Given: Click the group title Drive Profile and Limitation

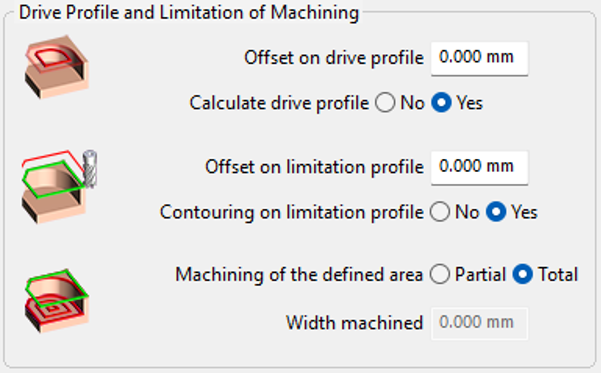Looking at the screenshot, I should tap(189, 13).
